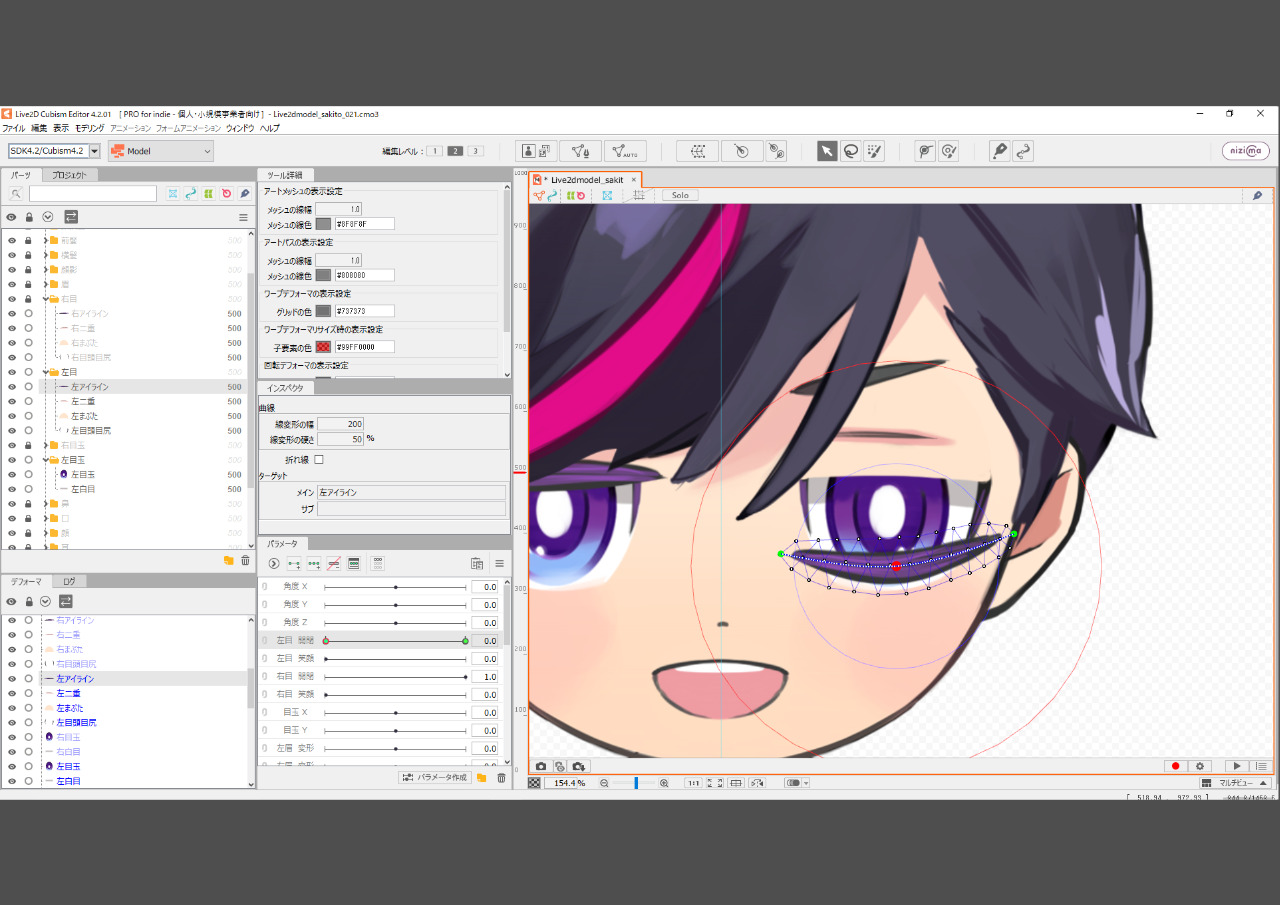Unlock the 右目 folder

(29, 299)
